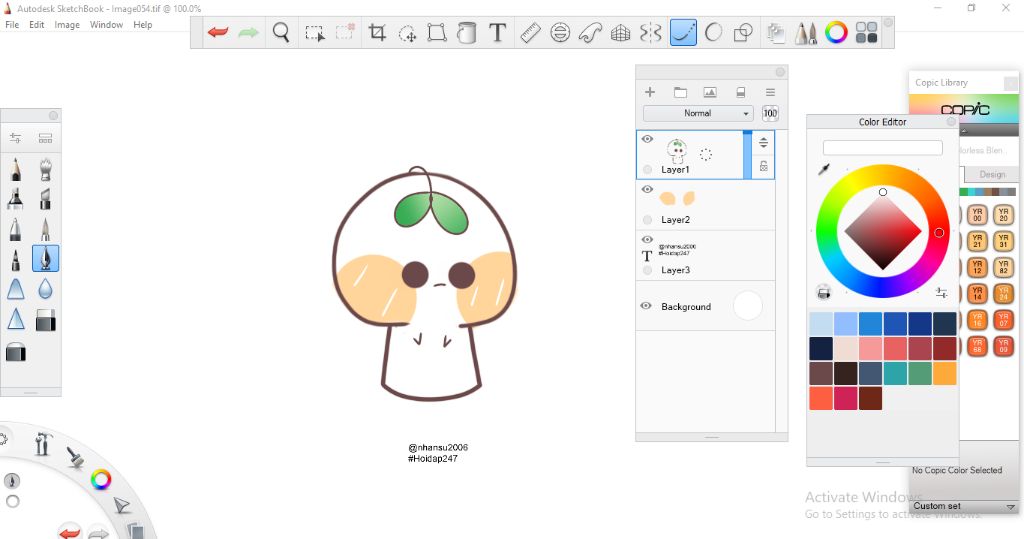Turn on the Symmetry tool
This screenshot has width=1024, height=539.
(650, 32)
